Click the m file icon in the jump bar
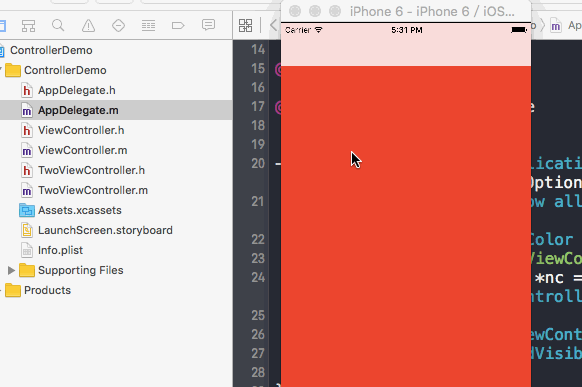 pyautogui.click(x=556, y=26)
